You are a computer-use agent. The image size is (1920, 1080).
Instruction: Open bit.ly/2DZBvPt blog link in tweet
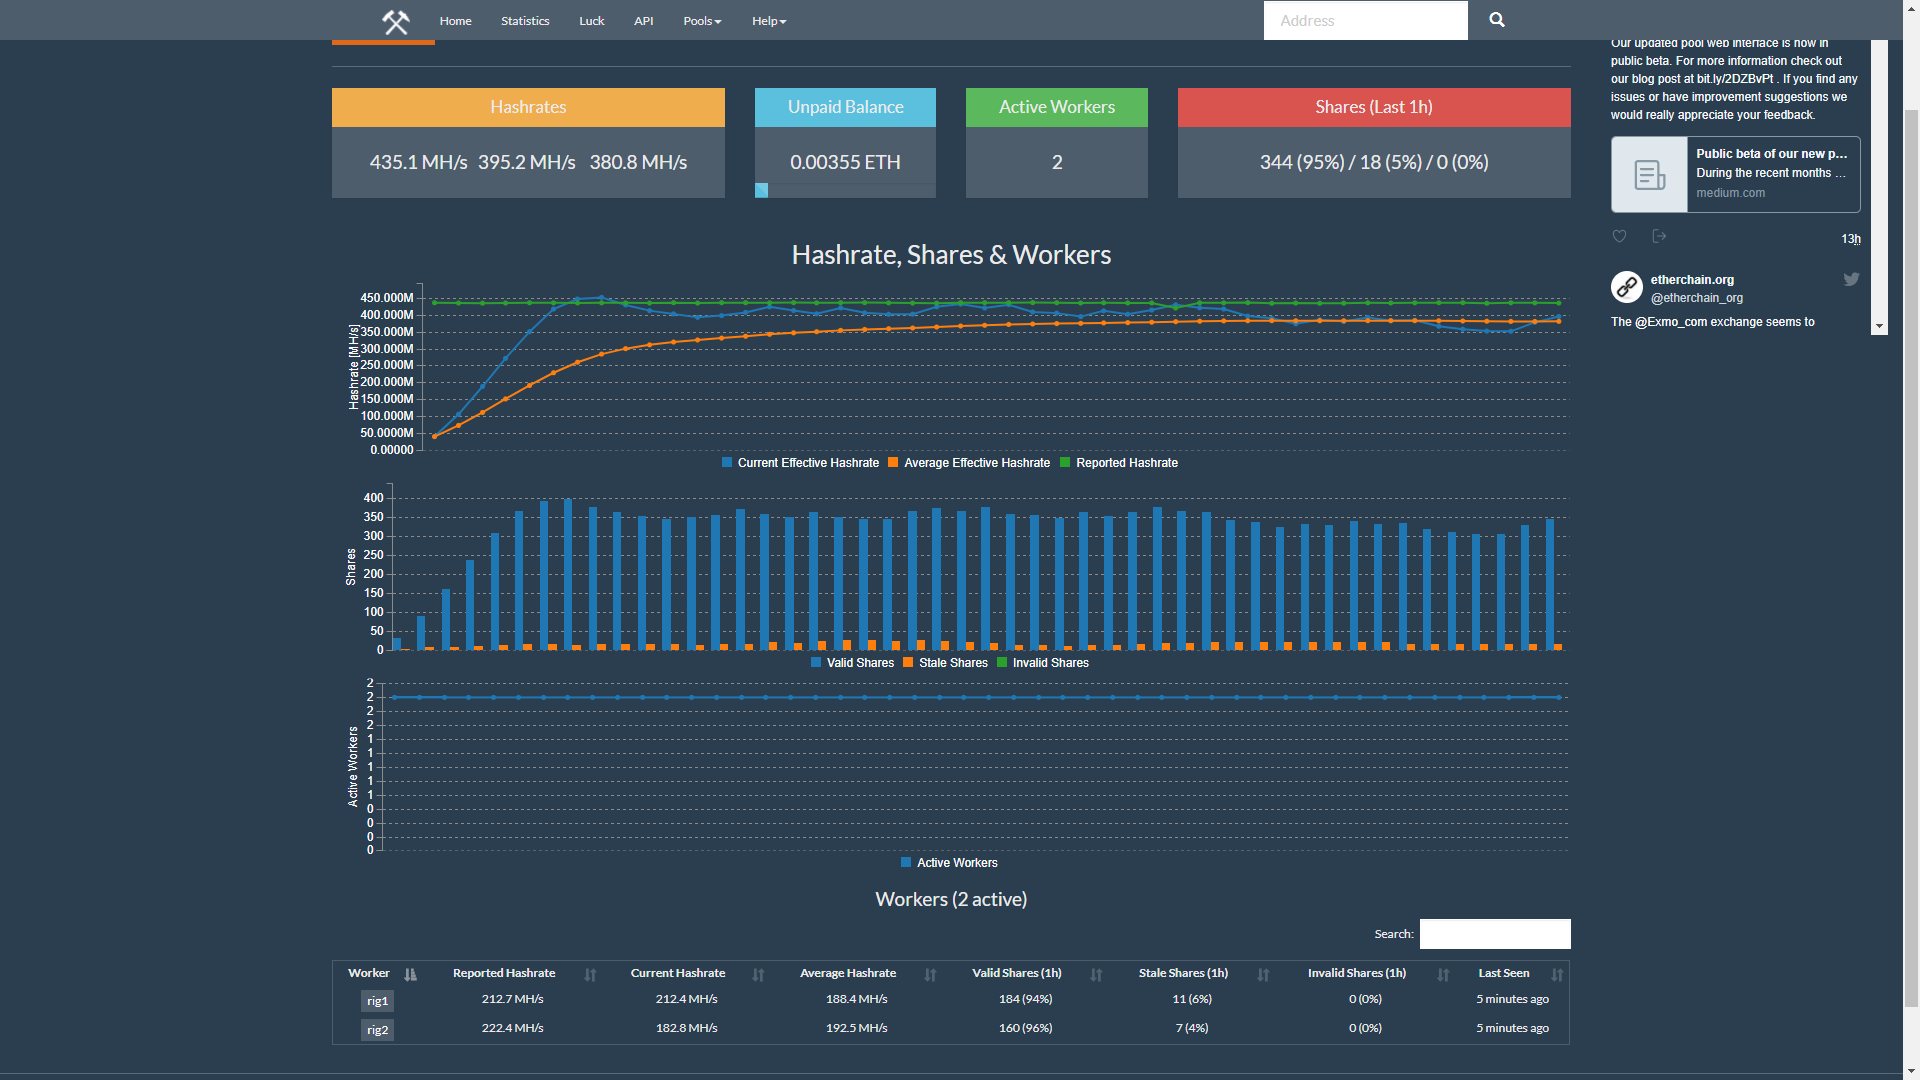click(1735, 79)
